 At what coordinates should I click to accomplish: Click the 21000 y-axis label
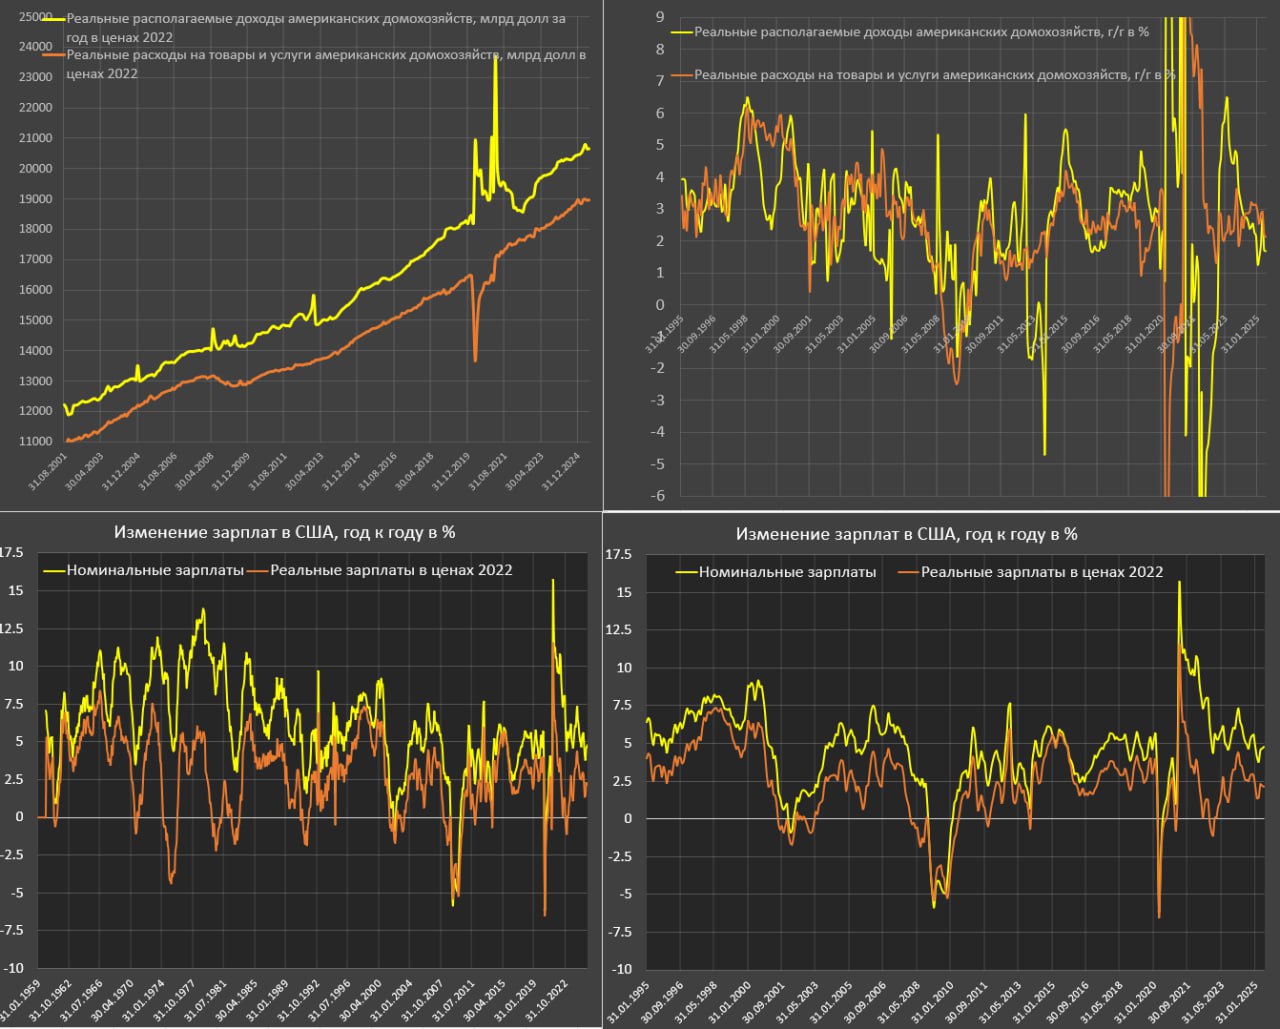pyautogui.click(x=36, y=138)
